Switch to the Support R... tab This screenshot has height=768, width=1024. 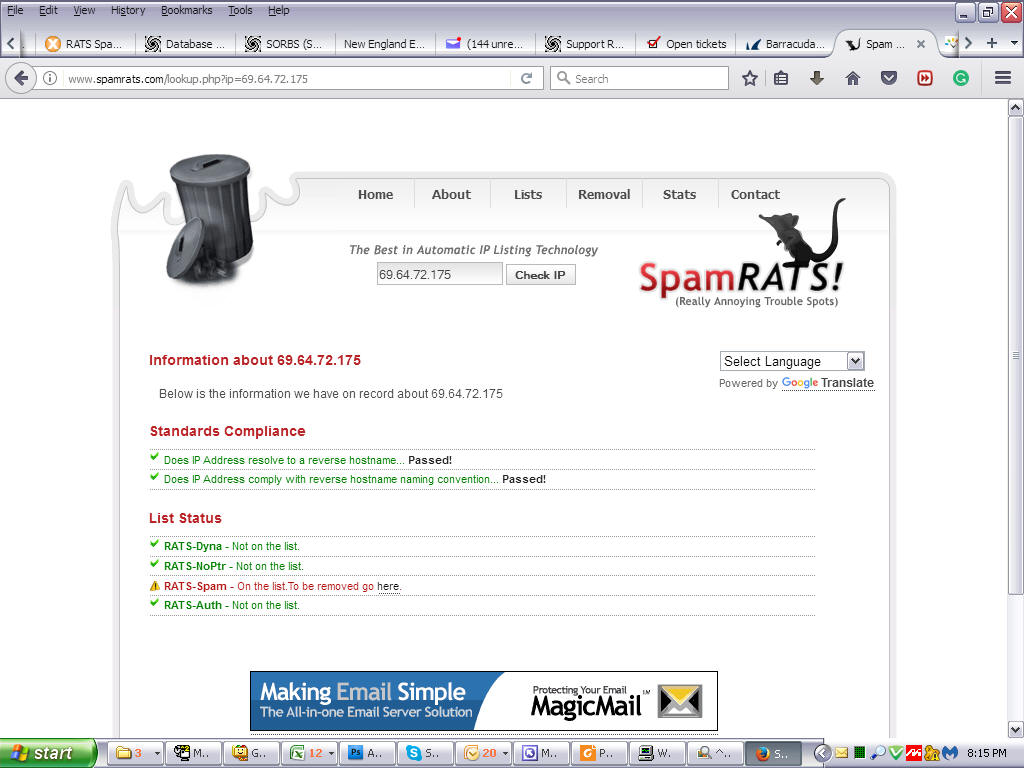pyautogui.click(x=585, y=44)
